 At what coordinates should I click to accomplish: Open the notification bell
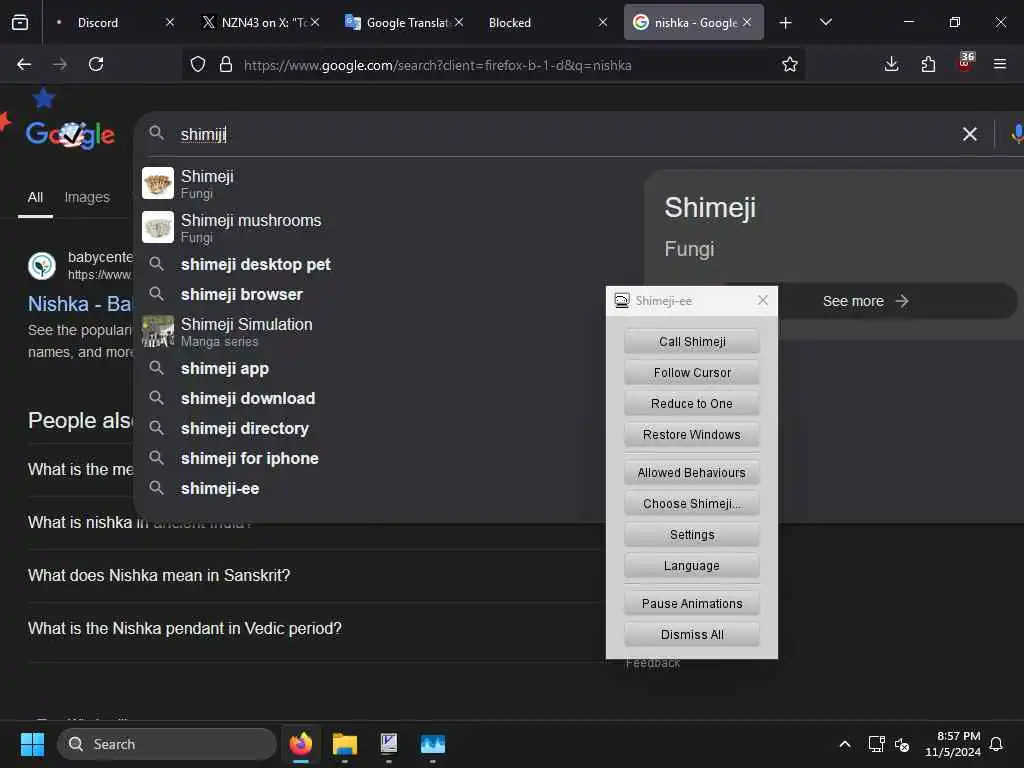click(x=997, y=744)
